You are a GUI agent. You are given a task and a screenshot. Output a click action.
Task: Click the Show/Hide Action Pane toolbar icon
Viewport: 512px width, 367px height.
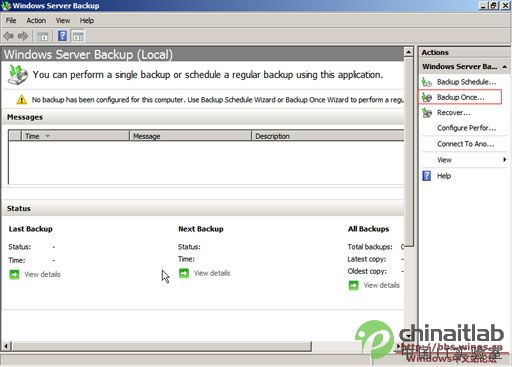pos(78,36)
